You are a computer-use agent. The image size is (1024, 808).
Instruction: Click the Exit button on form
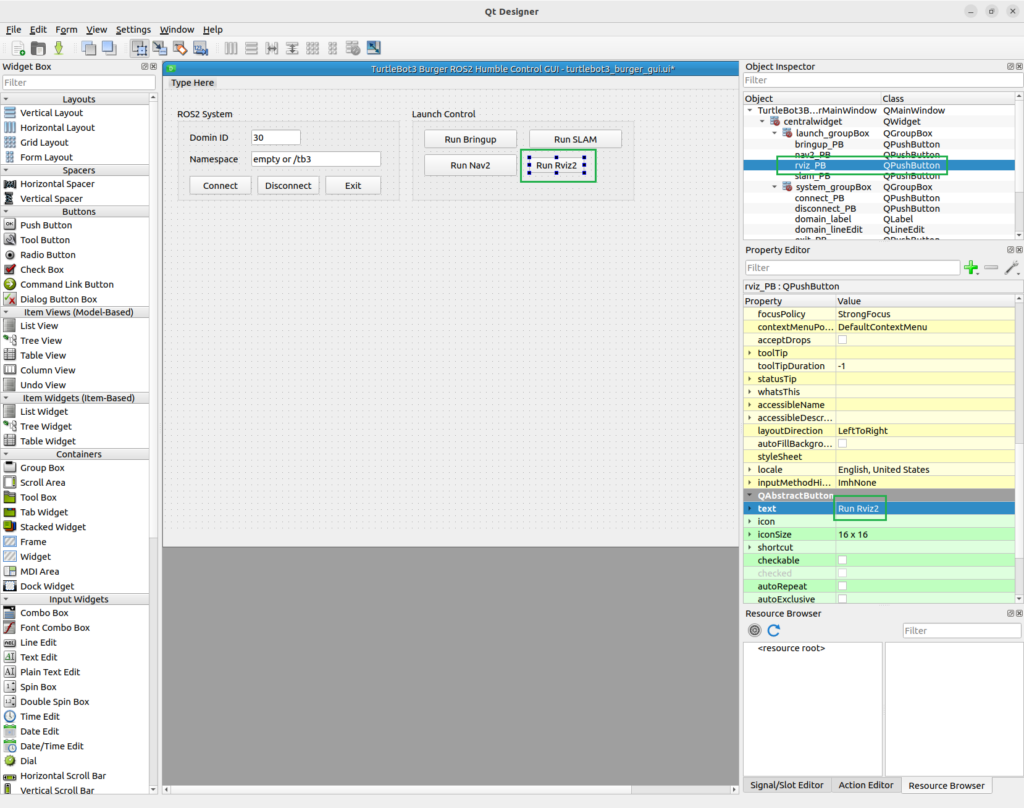(x=353, y=186)
